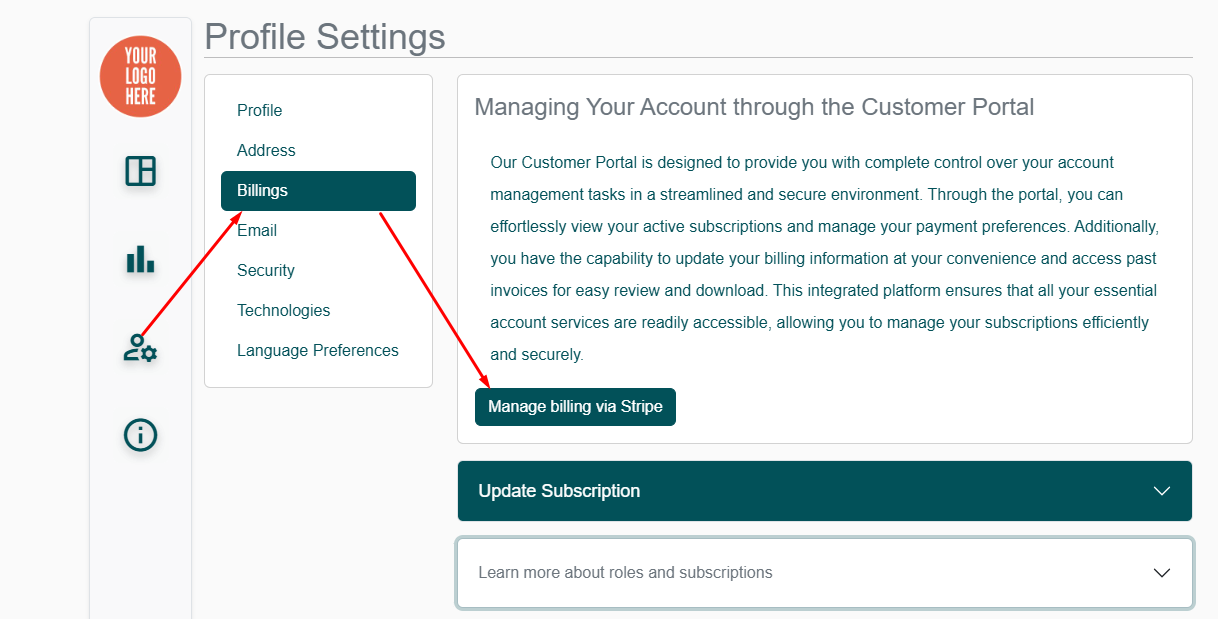Click the highlighted Billings entry
The image size is (1218, 619).
(x=318, y=190)
